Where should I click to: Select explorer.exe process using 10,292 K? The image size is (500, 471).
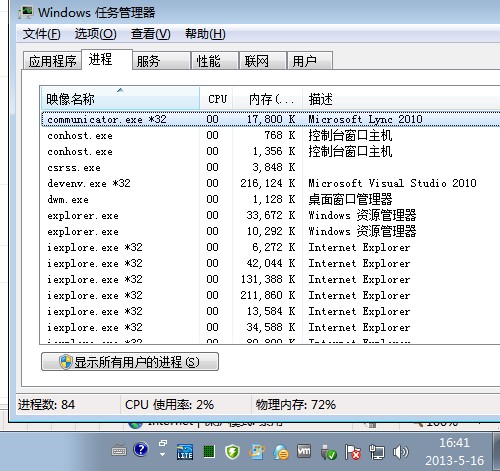[x=271, y=231]
